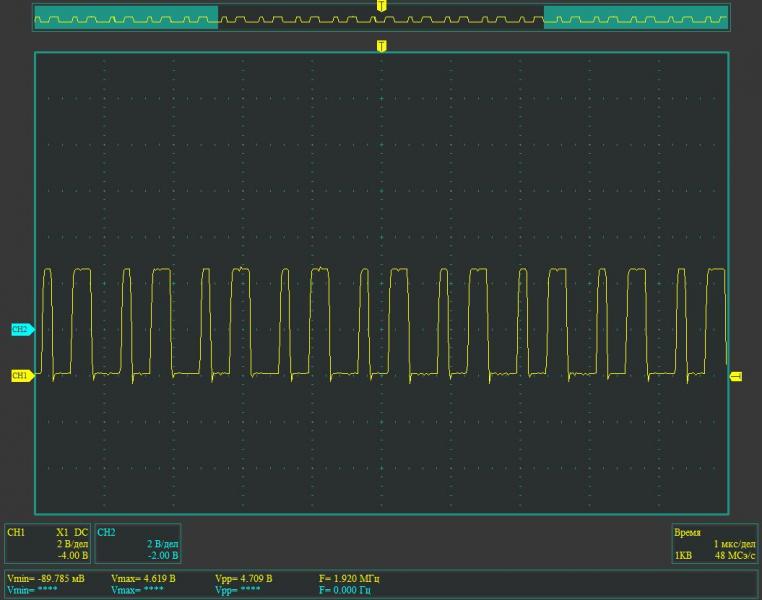Click the CH1 Vmin -89.785 mV measurement
Image resolution: width=762 pixels, height=600 pixels.
pos(43,579)
